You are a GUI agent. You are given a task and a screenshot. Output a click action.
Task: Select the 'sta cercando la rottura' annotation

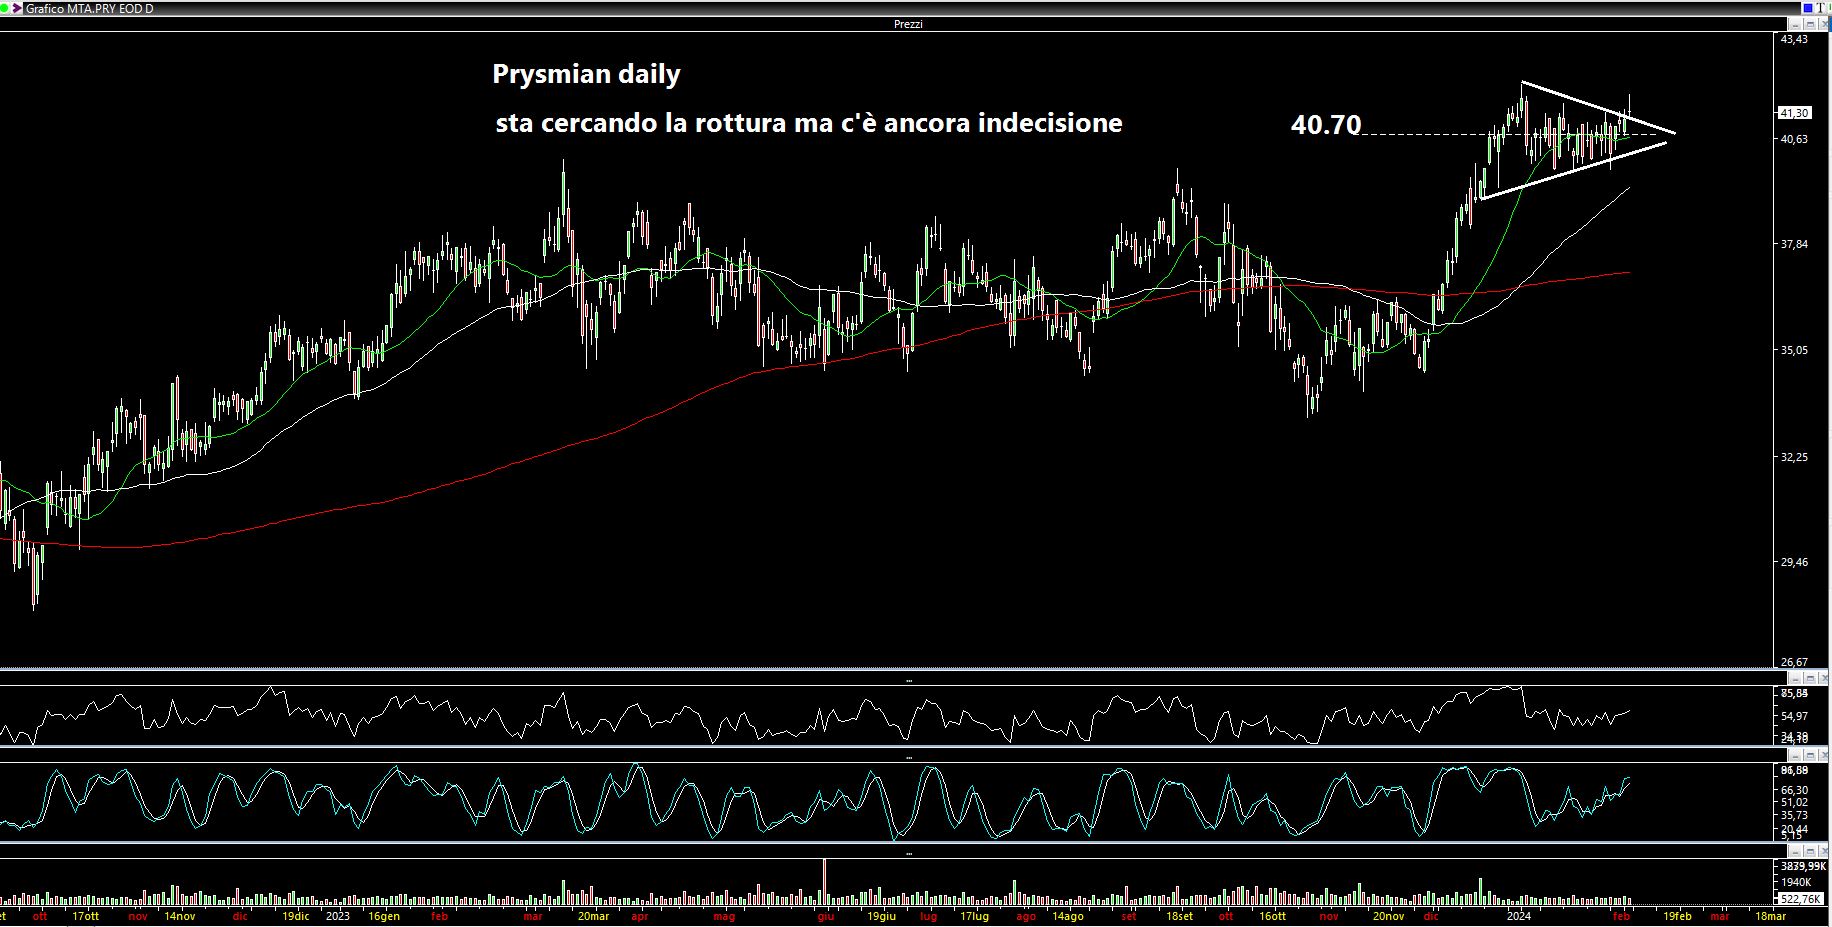pyautogui.click(x=809, y=123)
